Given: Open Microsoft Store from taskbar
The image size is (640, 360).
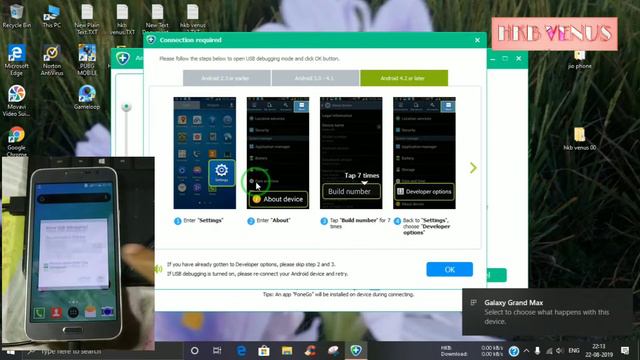Looking at the screenshot, I should [264, 351].
